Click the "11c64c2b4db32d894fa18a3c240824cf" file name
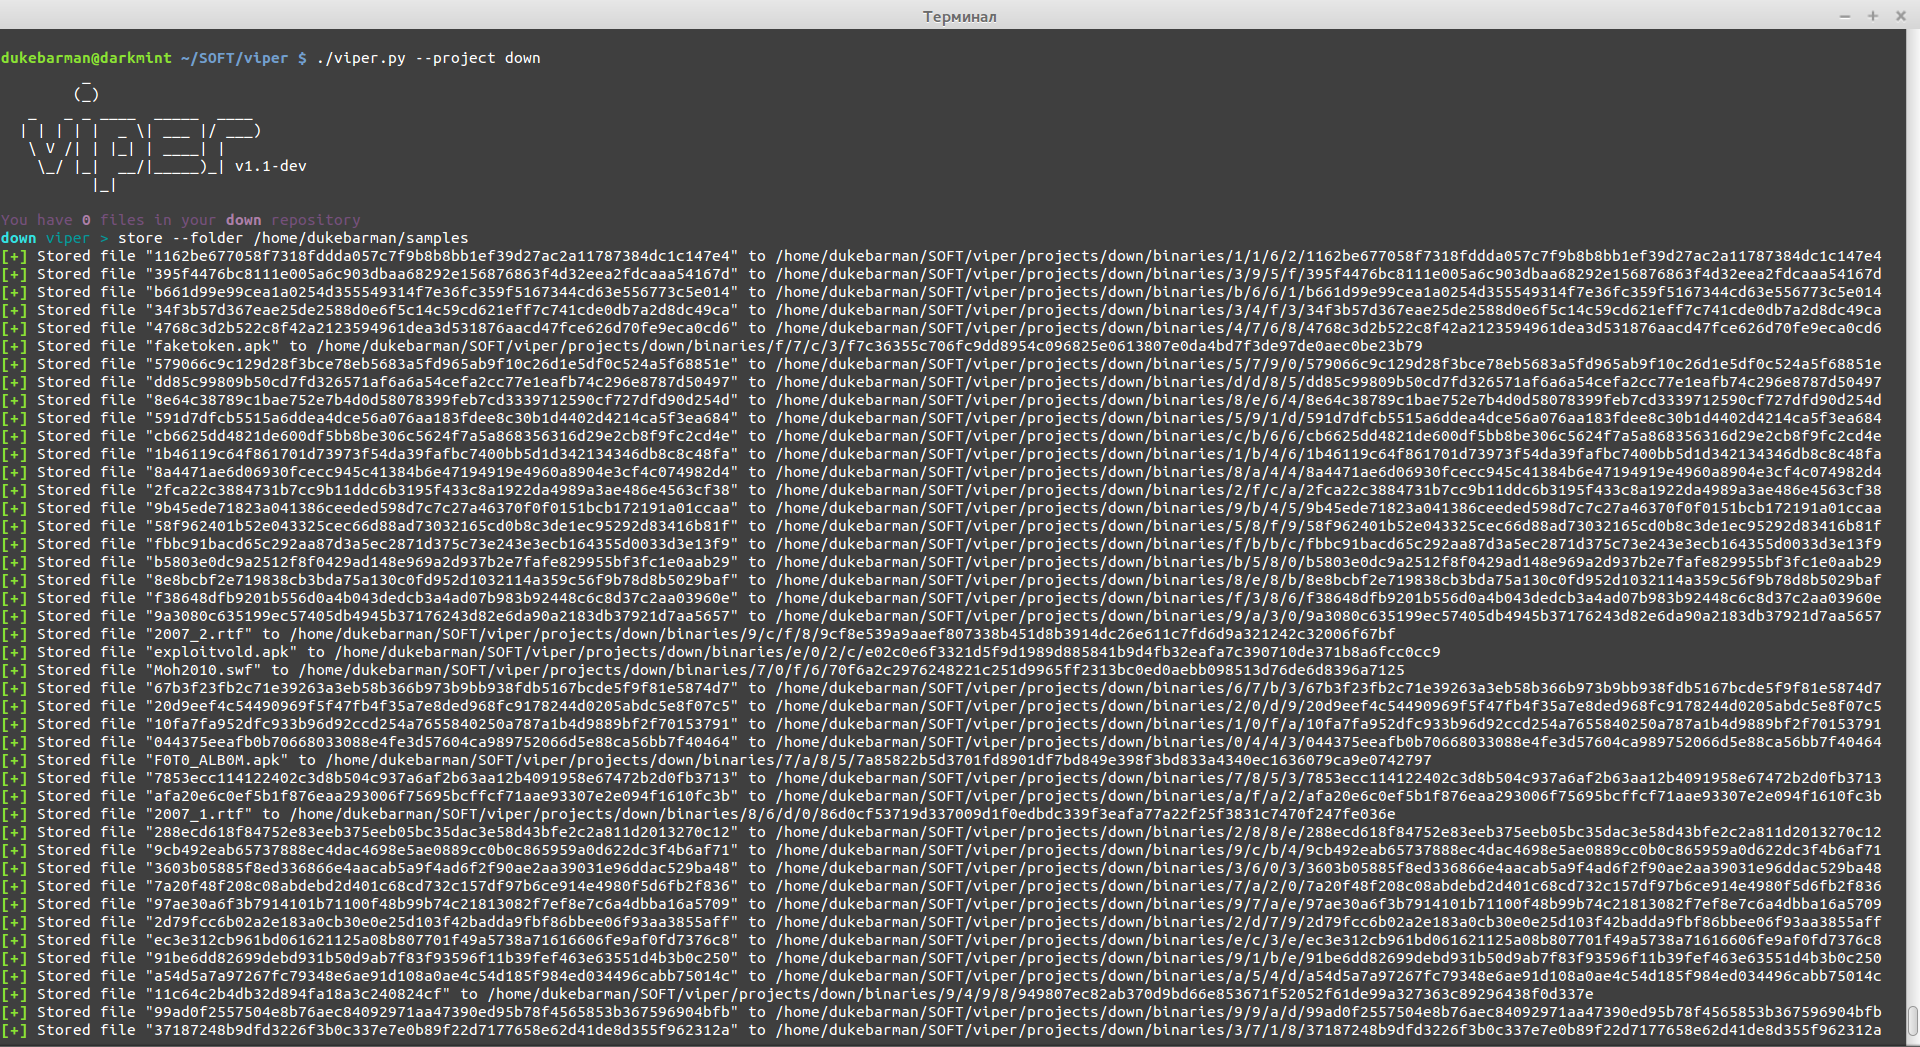Image resolution: width=1920 pixels, height=1047 pixels. (298, 994)
